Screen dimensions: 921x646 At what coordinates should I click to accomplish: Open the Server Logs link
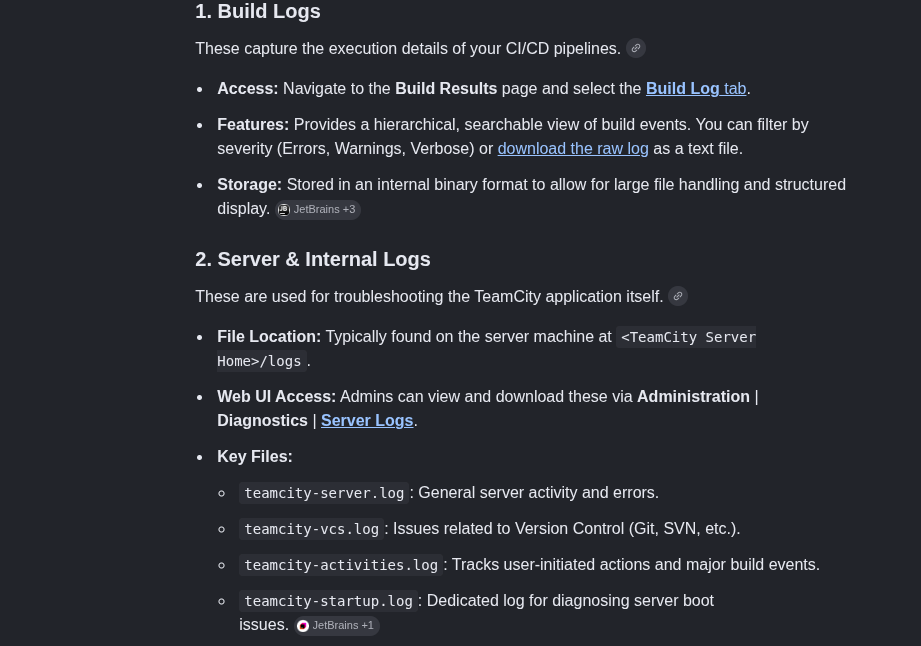point(367,420)
